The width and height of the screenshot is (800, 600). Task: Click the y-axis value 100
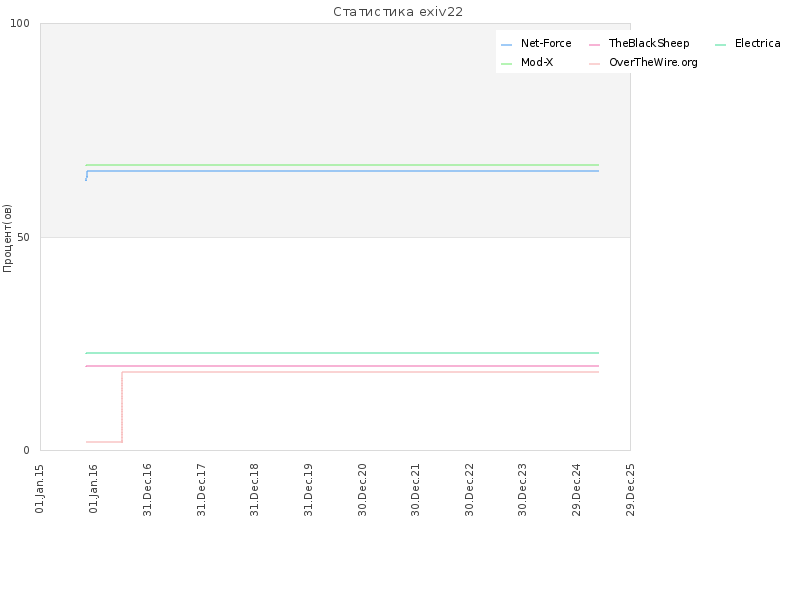(20, 23)
